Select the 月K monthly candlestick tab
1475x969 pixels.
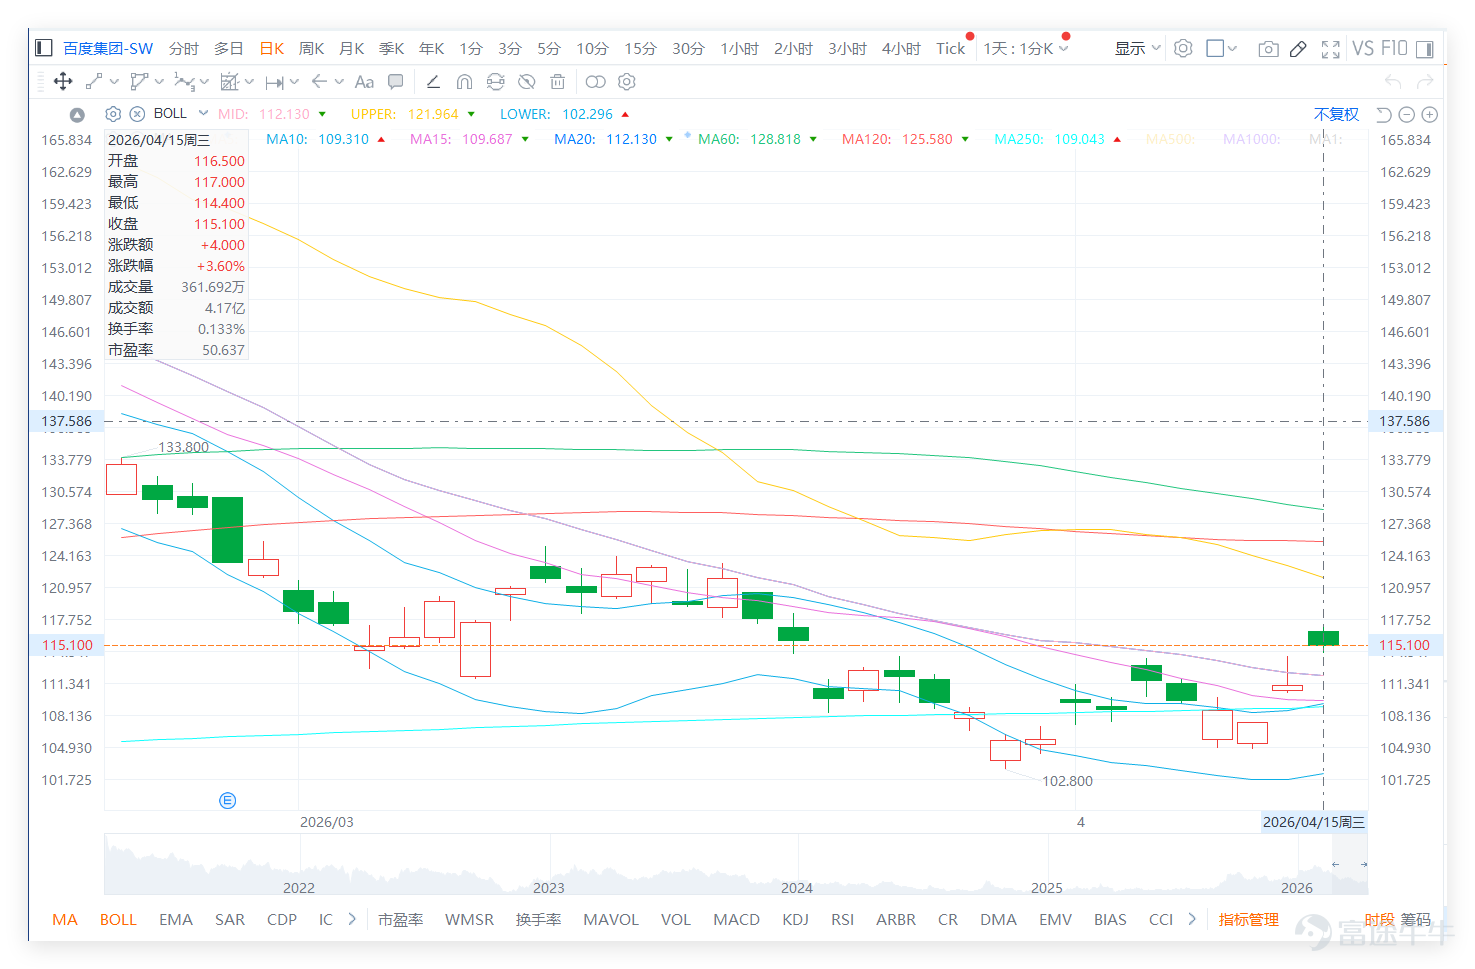point(352,48)
